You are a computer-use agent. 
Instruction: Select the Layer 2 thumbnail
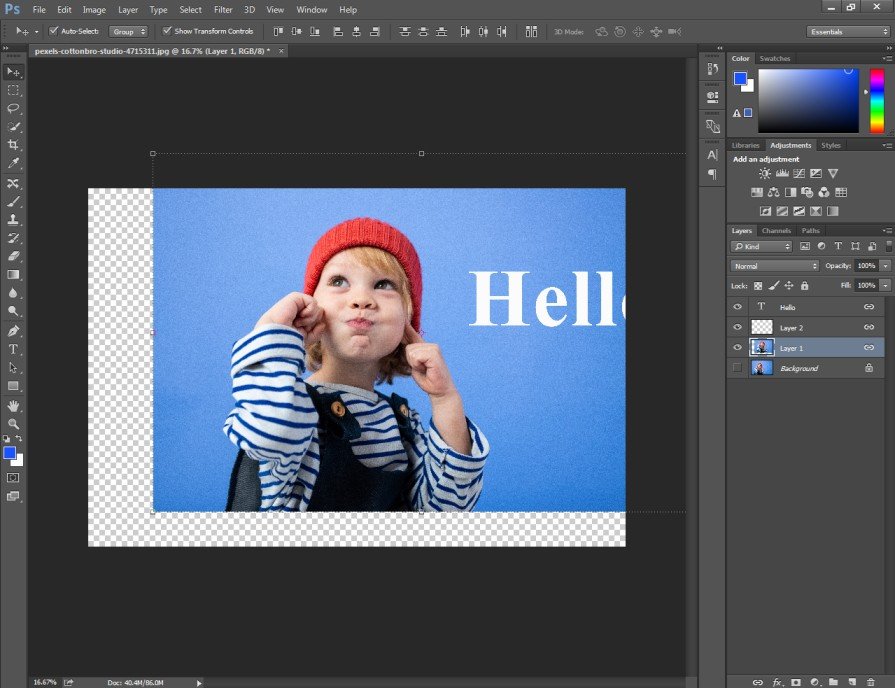point(761,327)
